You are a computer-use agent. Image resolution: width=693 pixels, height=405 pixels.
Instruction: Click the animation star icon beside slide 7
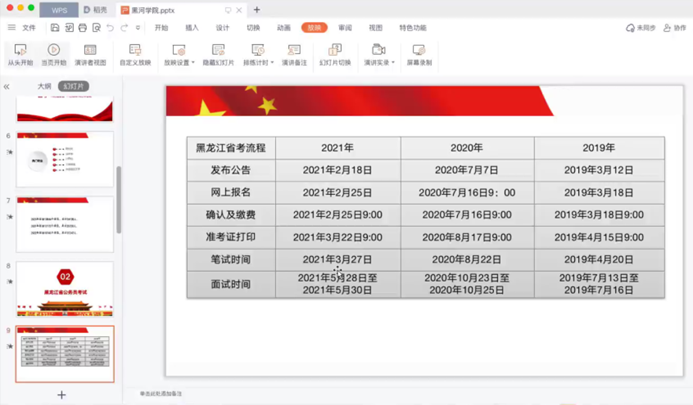click(x=9, y=217)
